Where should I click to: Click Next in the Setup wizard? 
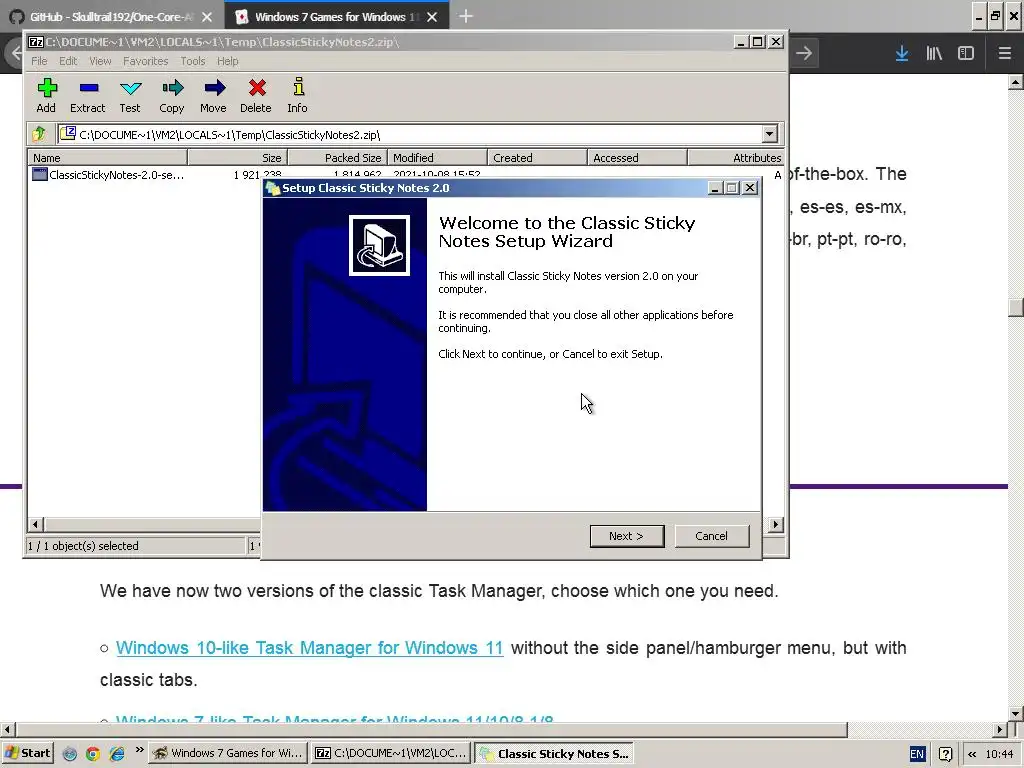click(x=627, y=536)
